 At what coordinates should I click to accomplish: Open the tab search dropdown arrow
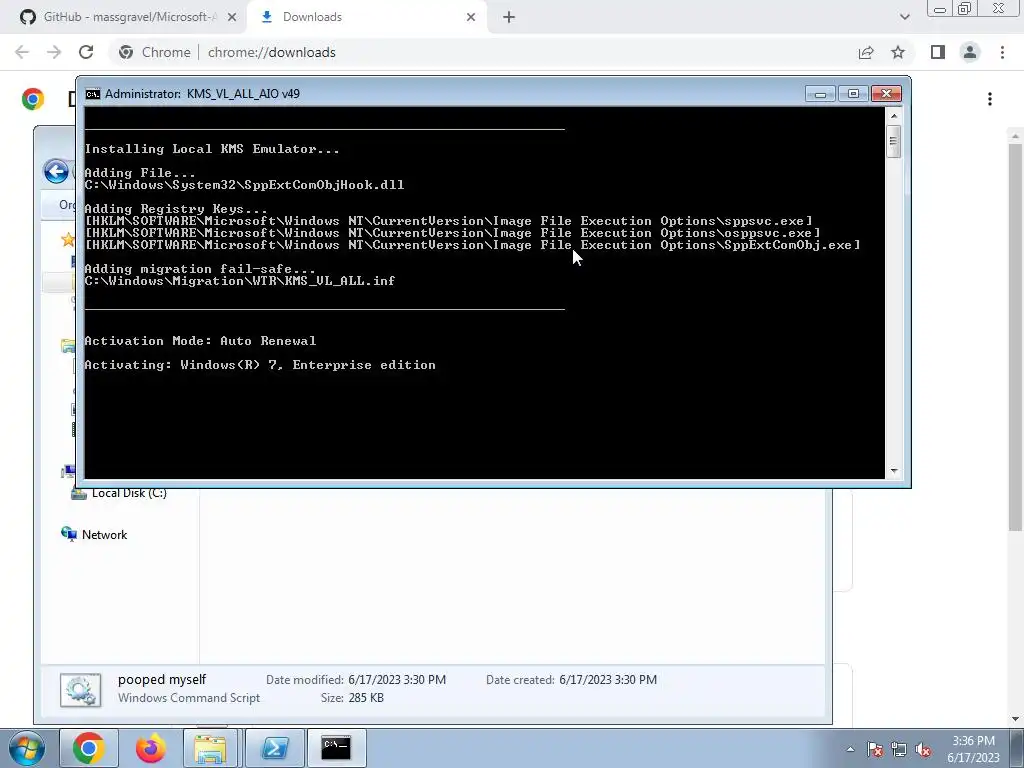pyautogui.click(x=904, y=17)
